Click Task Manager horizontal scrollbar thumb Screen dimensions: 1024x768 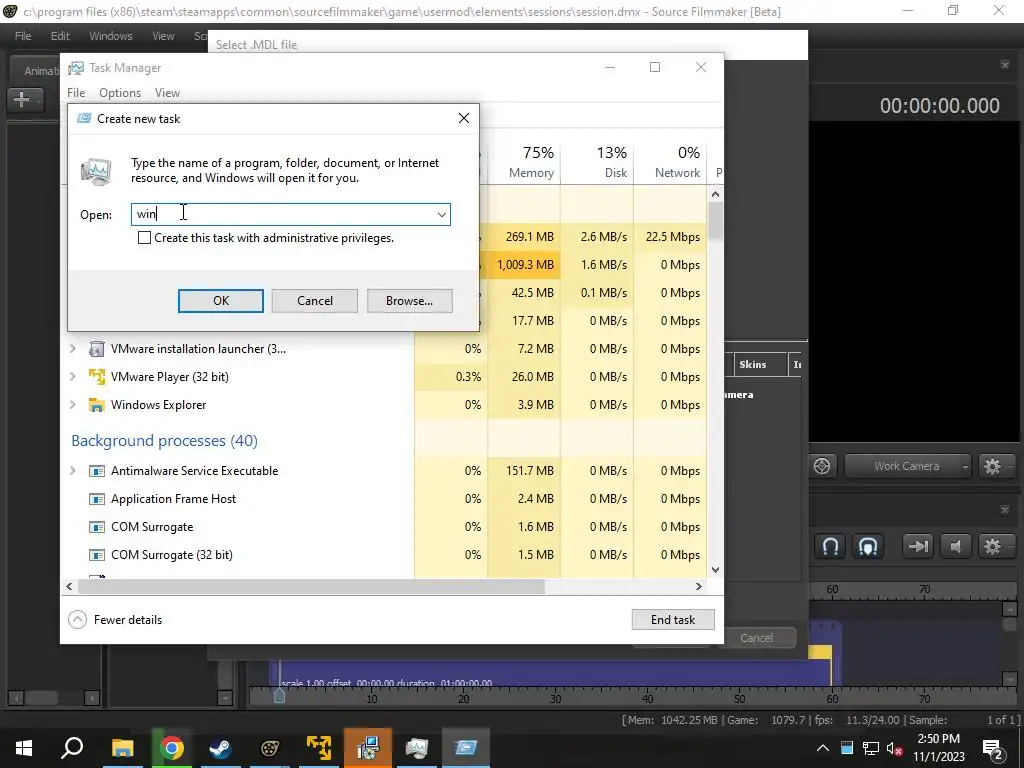coord(312,586)
